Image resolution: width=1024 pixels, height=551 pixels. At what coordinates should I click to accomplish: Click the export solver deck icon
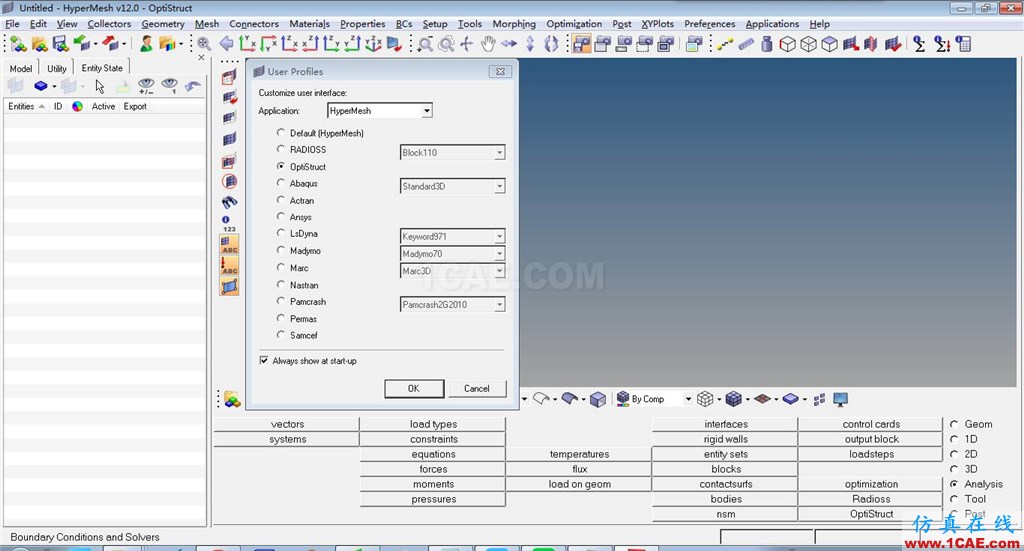pos(110,44)
